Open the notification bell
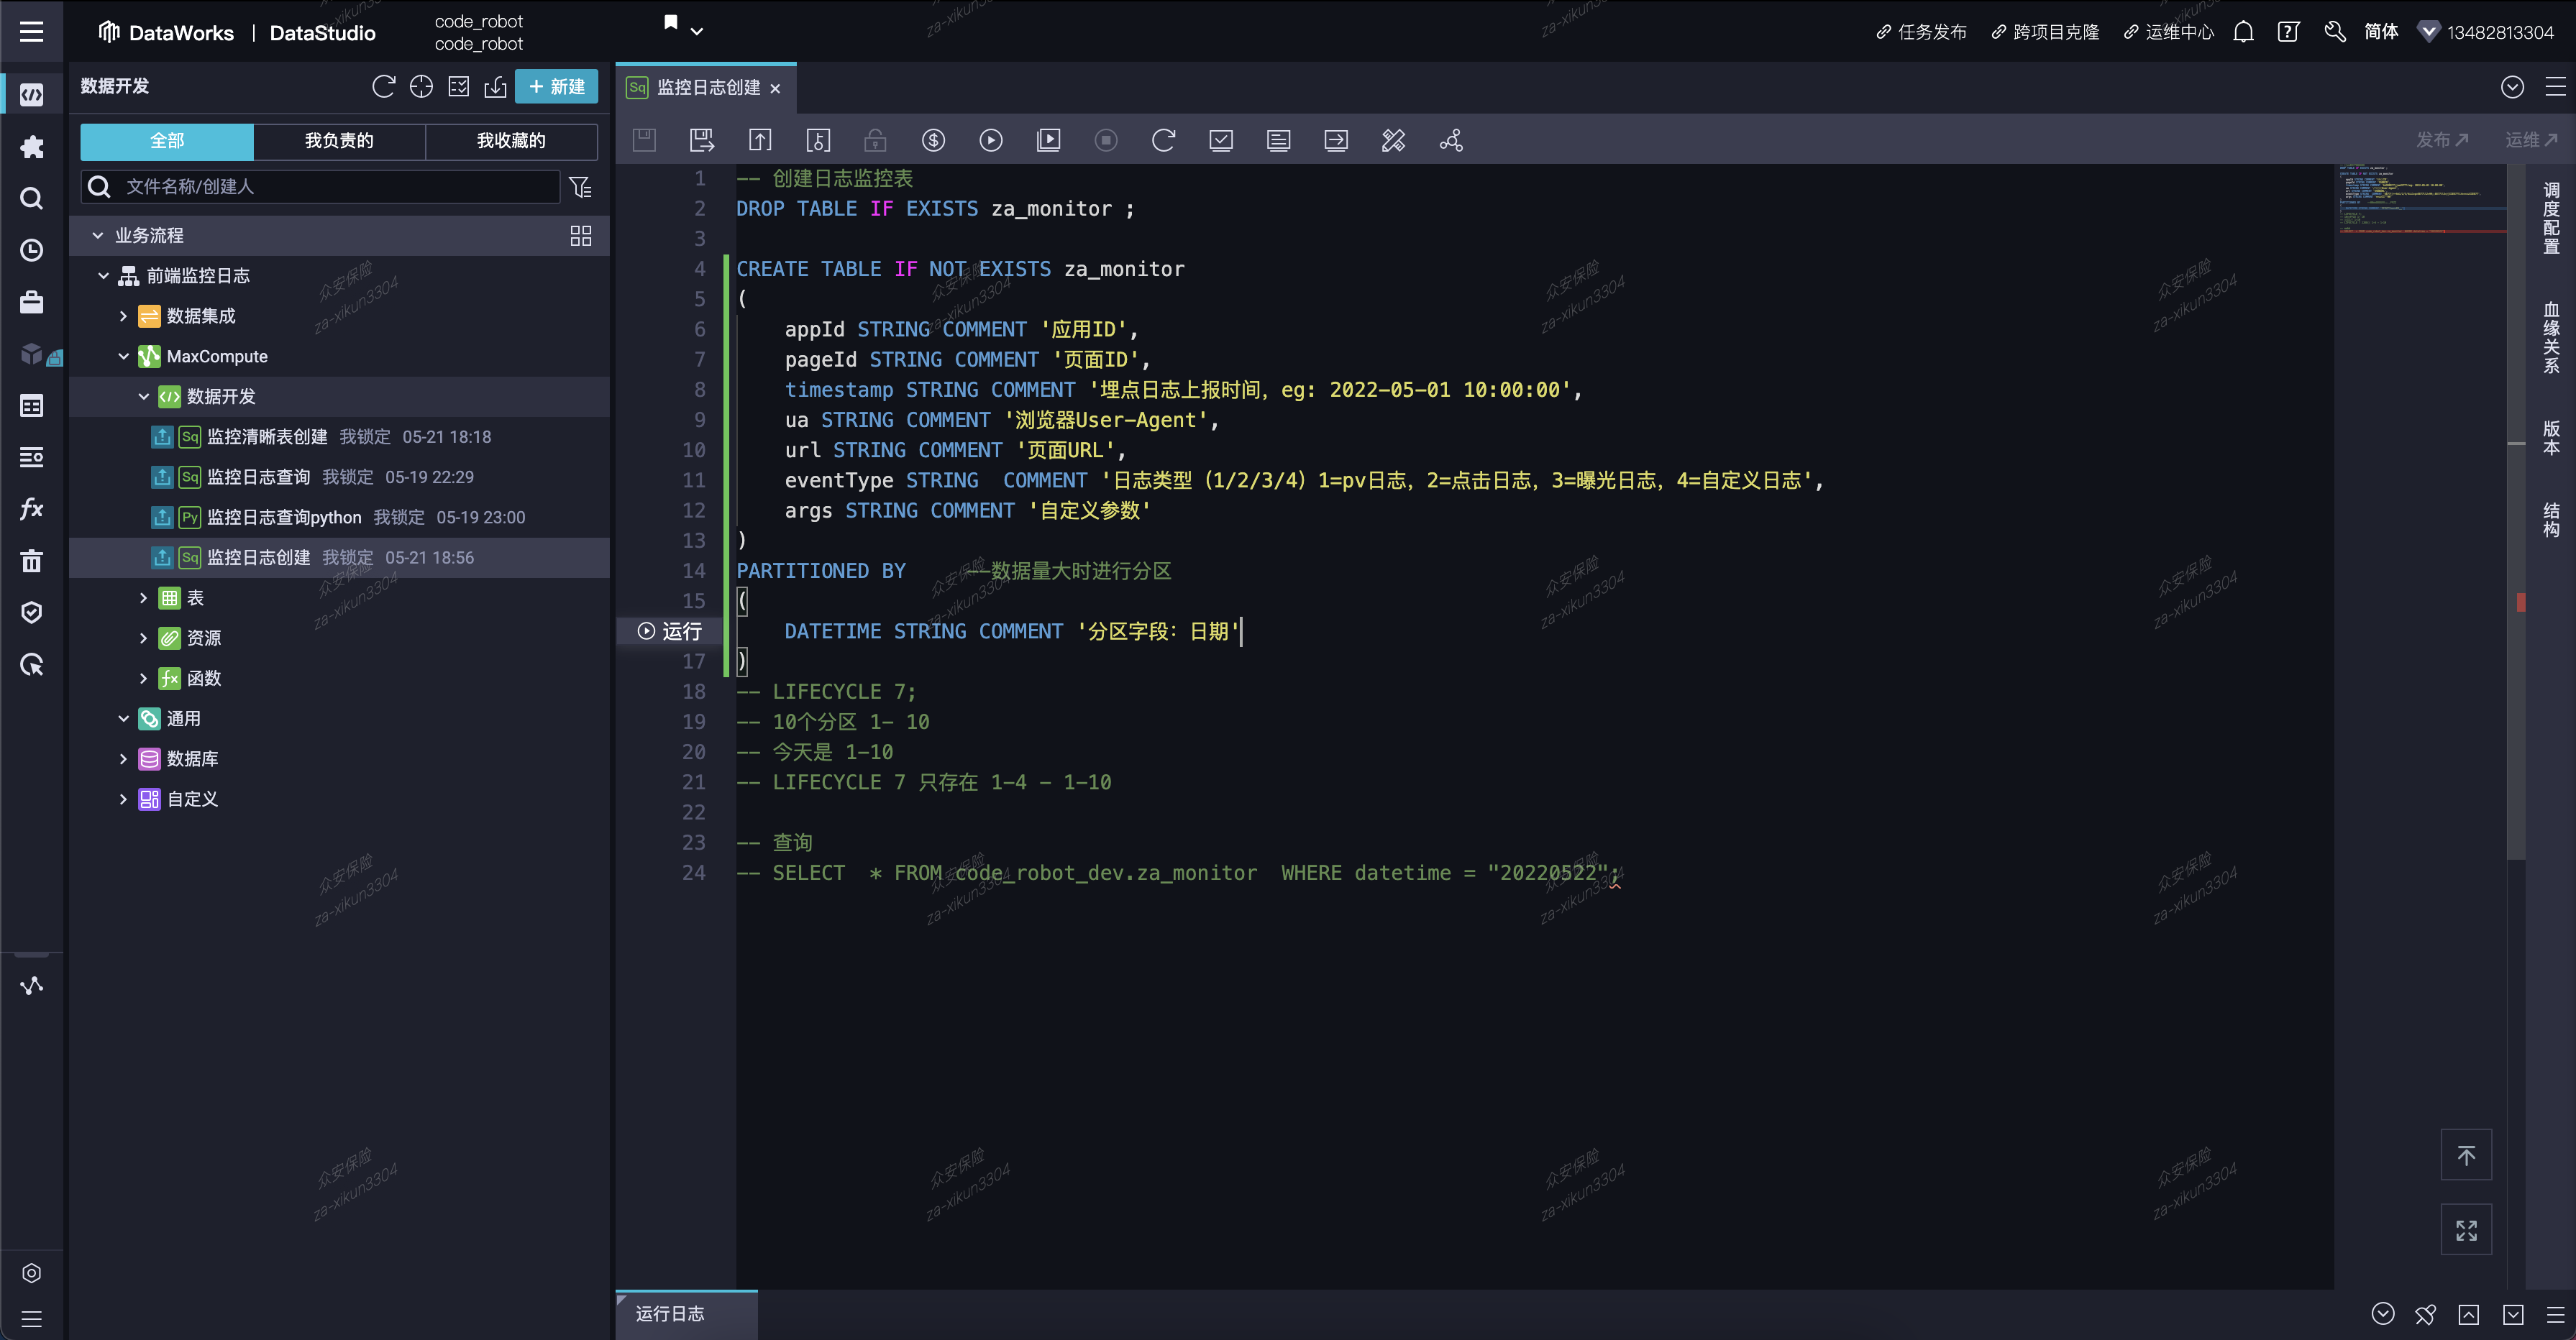 [2243, 32]
